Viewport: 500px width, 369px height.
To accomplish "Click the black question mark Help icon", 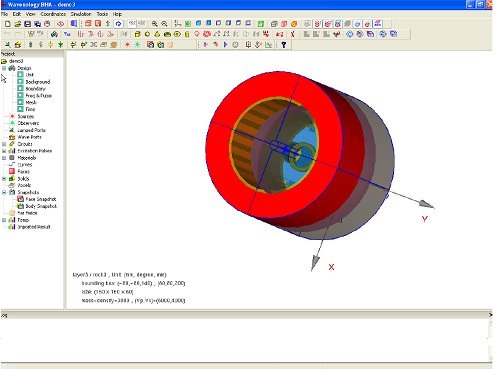I will (284, 45).
